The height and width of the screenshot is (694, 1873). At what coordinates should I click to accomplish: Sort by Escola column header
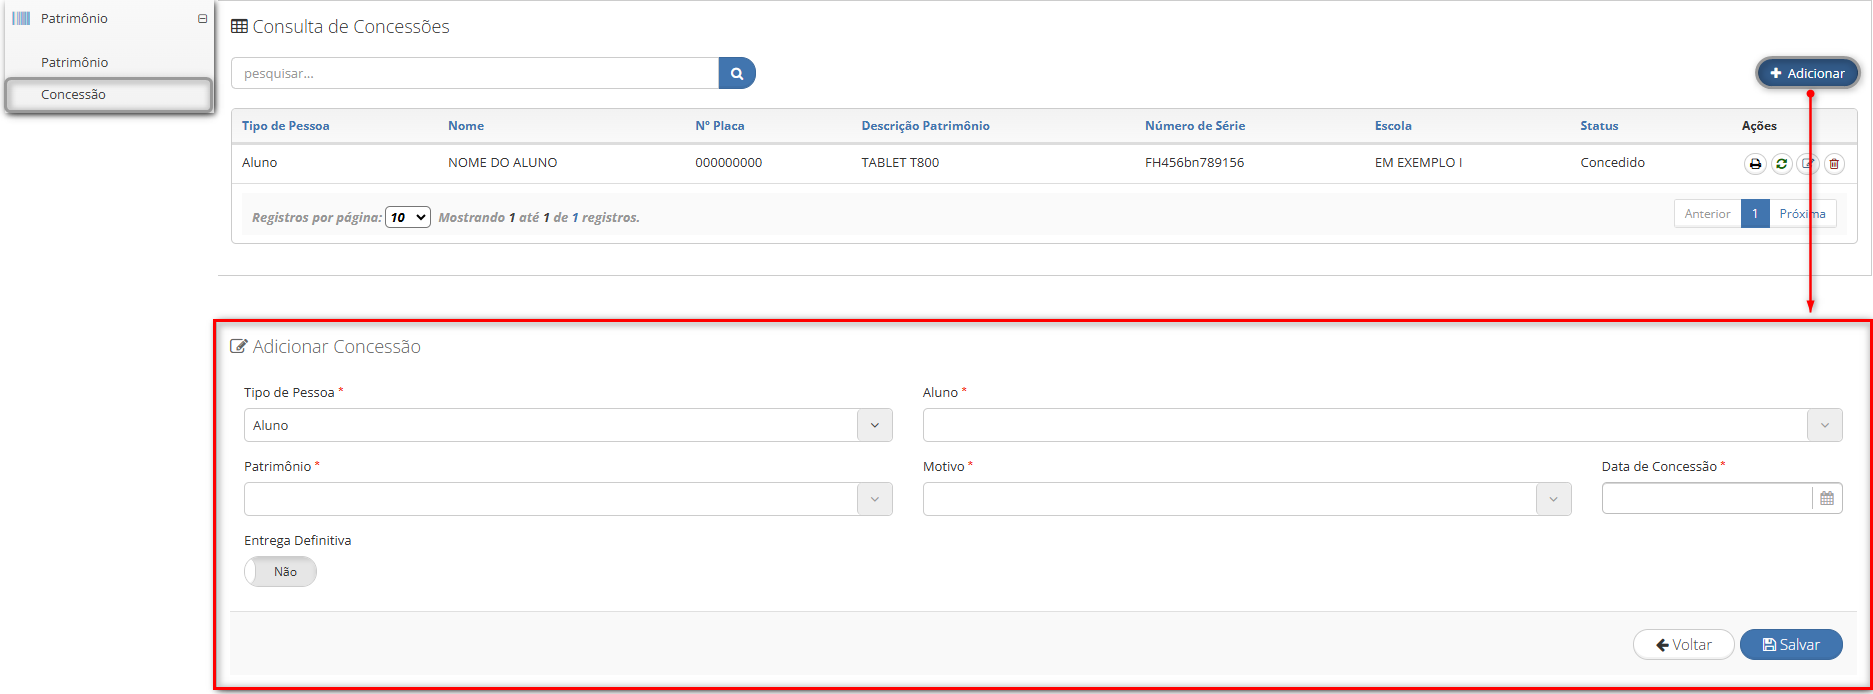[x=1393, y=126]
